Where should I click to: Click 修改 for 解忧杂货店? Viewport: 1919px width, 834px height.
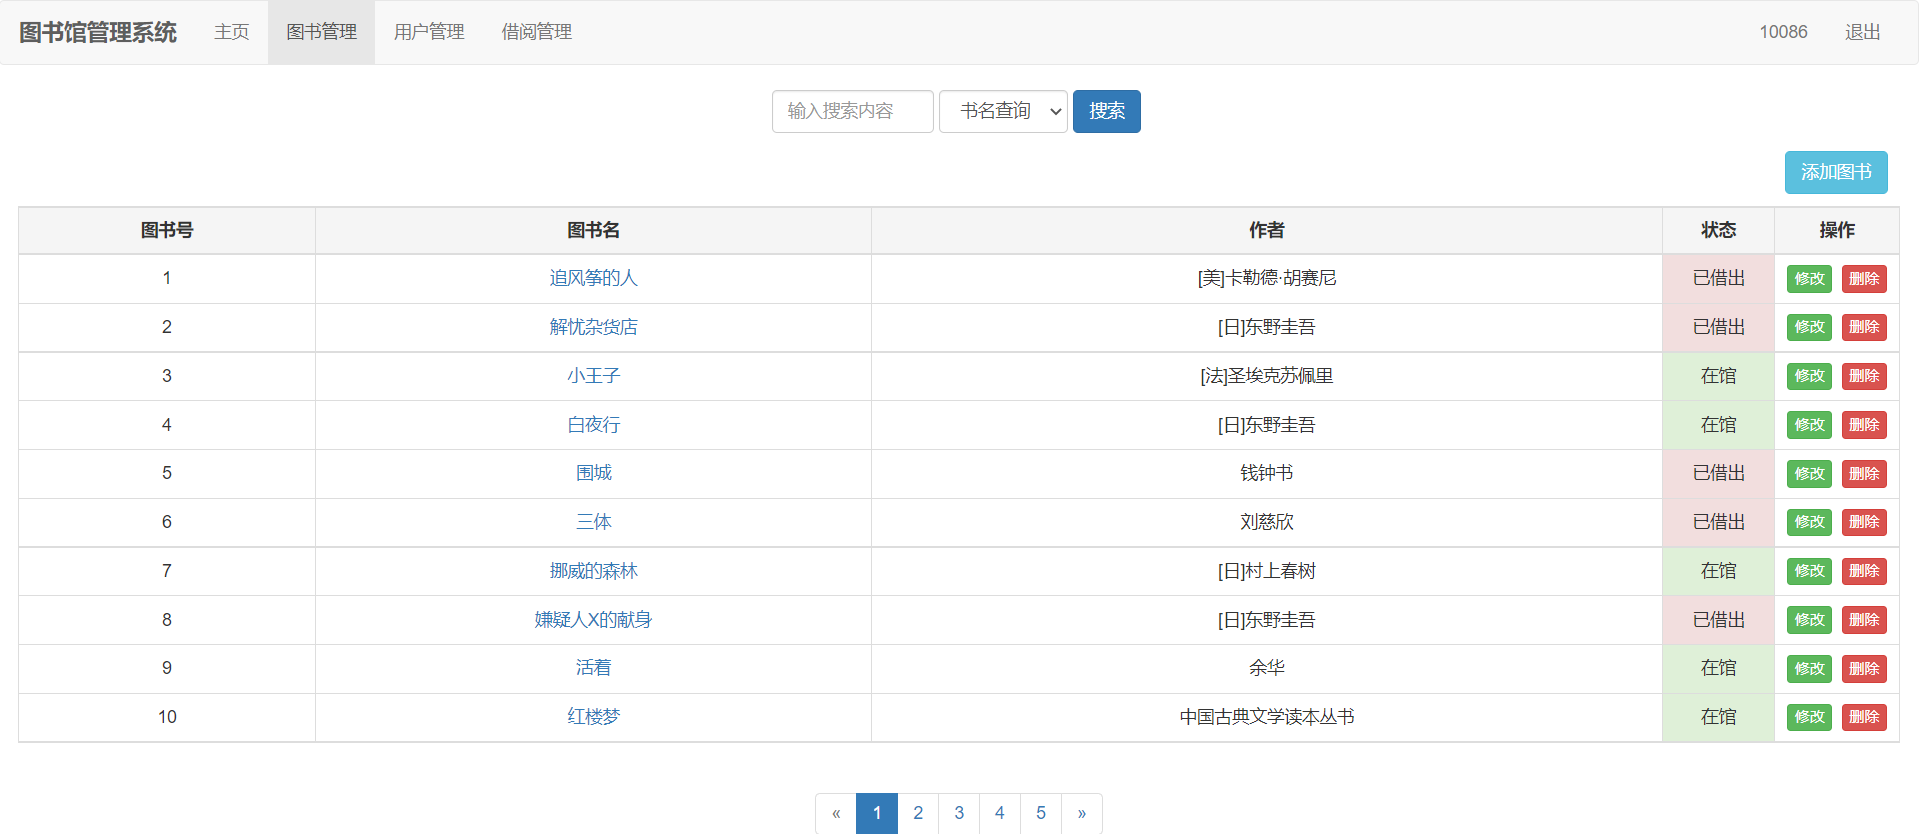click(x=1809, y=327)
